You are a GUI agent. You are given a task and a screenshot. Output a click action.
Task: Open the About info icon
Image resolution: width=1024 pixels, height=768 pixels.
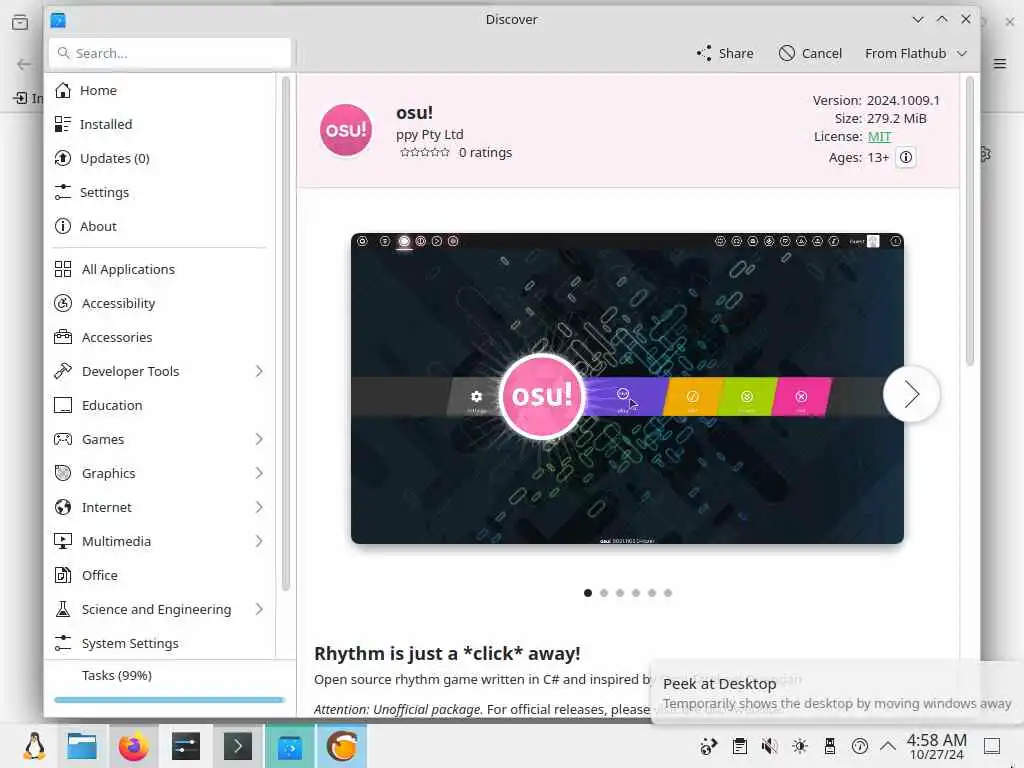[63, 226]
